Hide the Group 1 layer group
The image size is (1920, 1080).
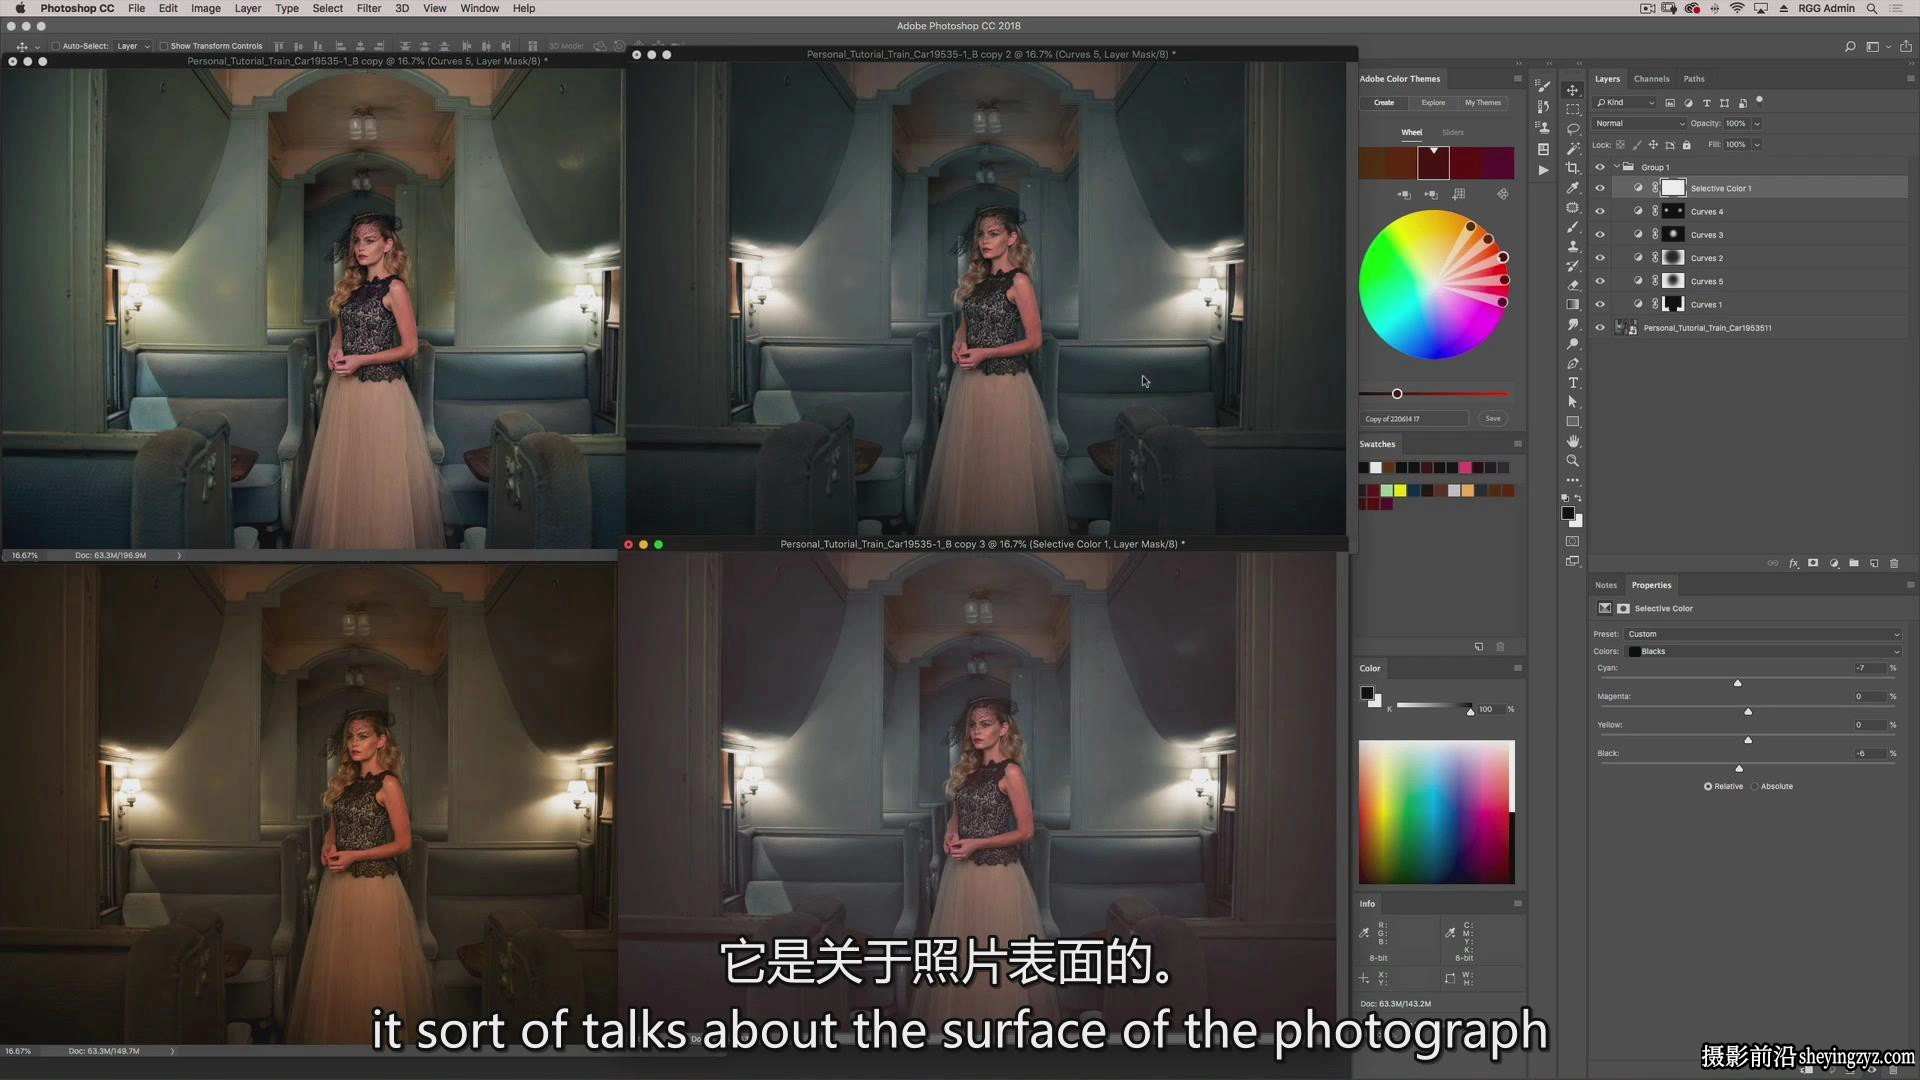tap(1600, 167)
